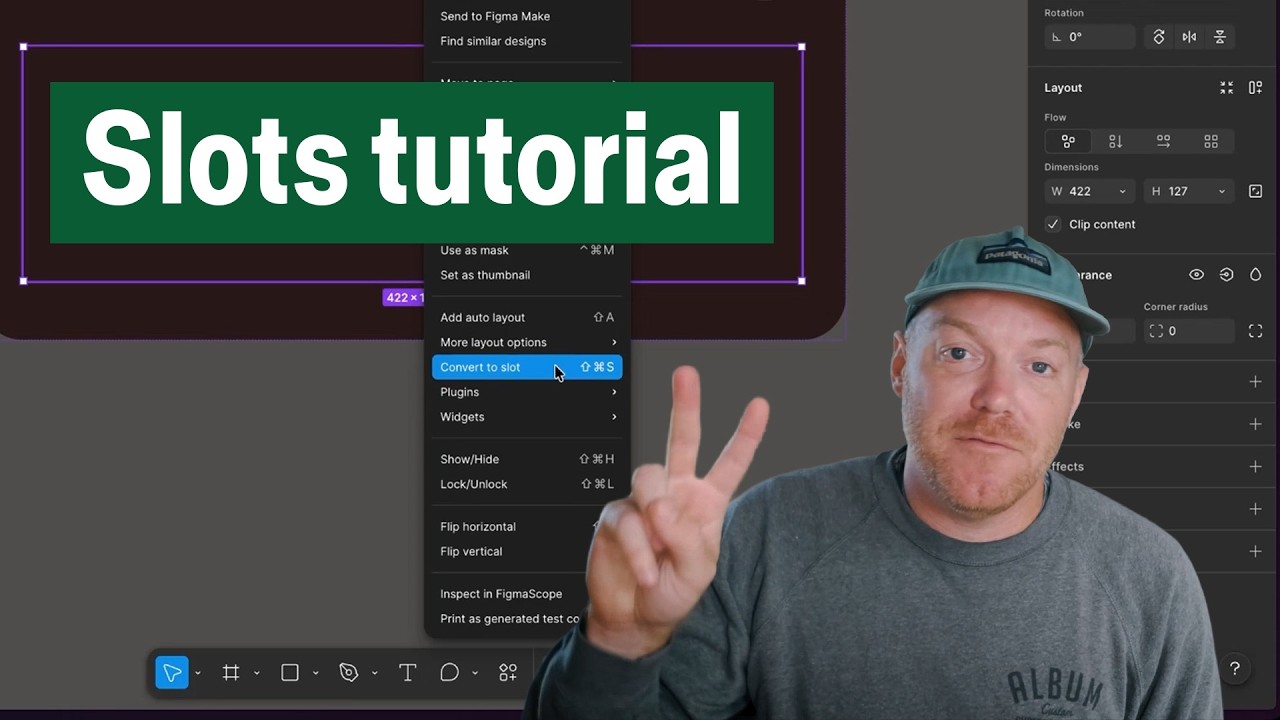Click flip horizontal icon beside Rotation field
1280x720 pixels.
(x=1189, y=37)
